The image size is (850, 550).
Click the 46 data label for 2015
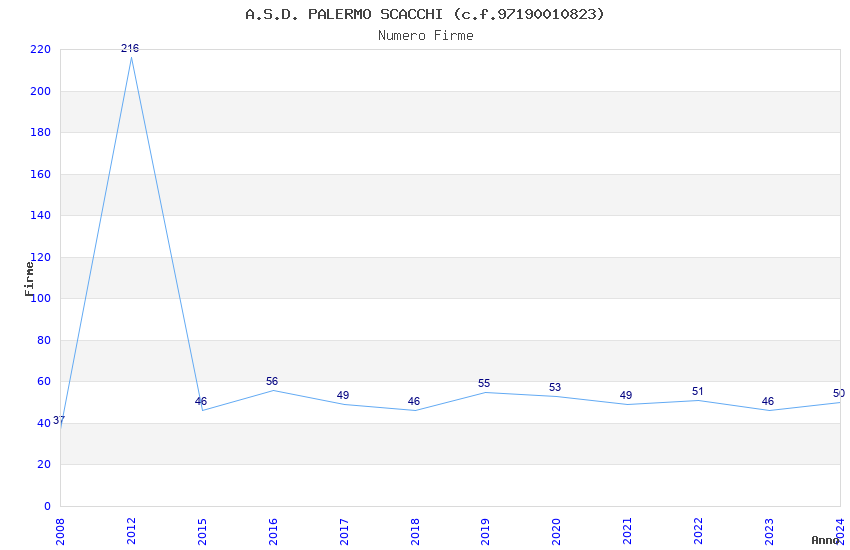201,402
